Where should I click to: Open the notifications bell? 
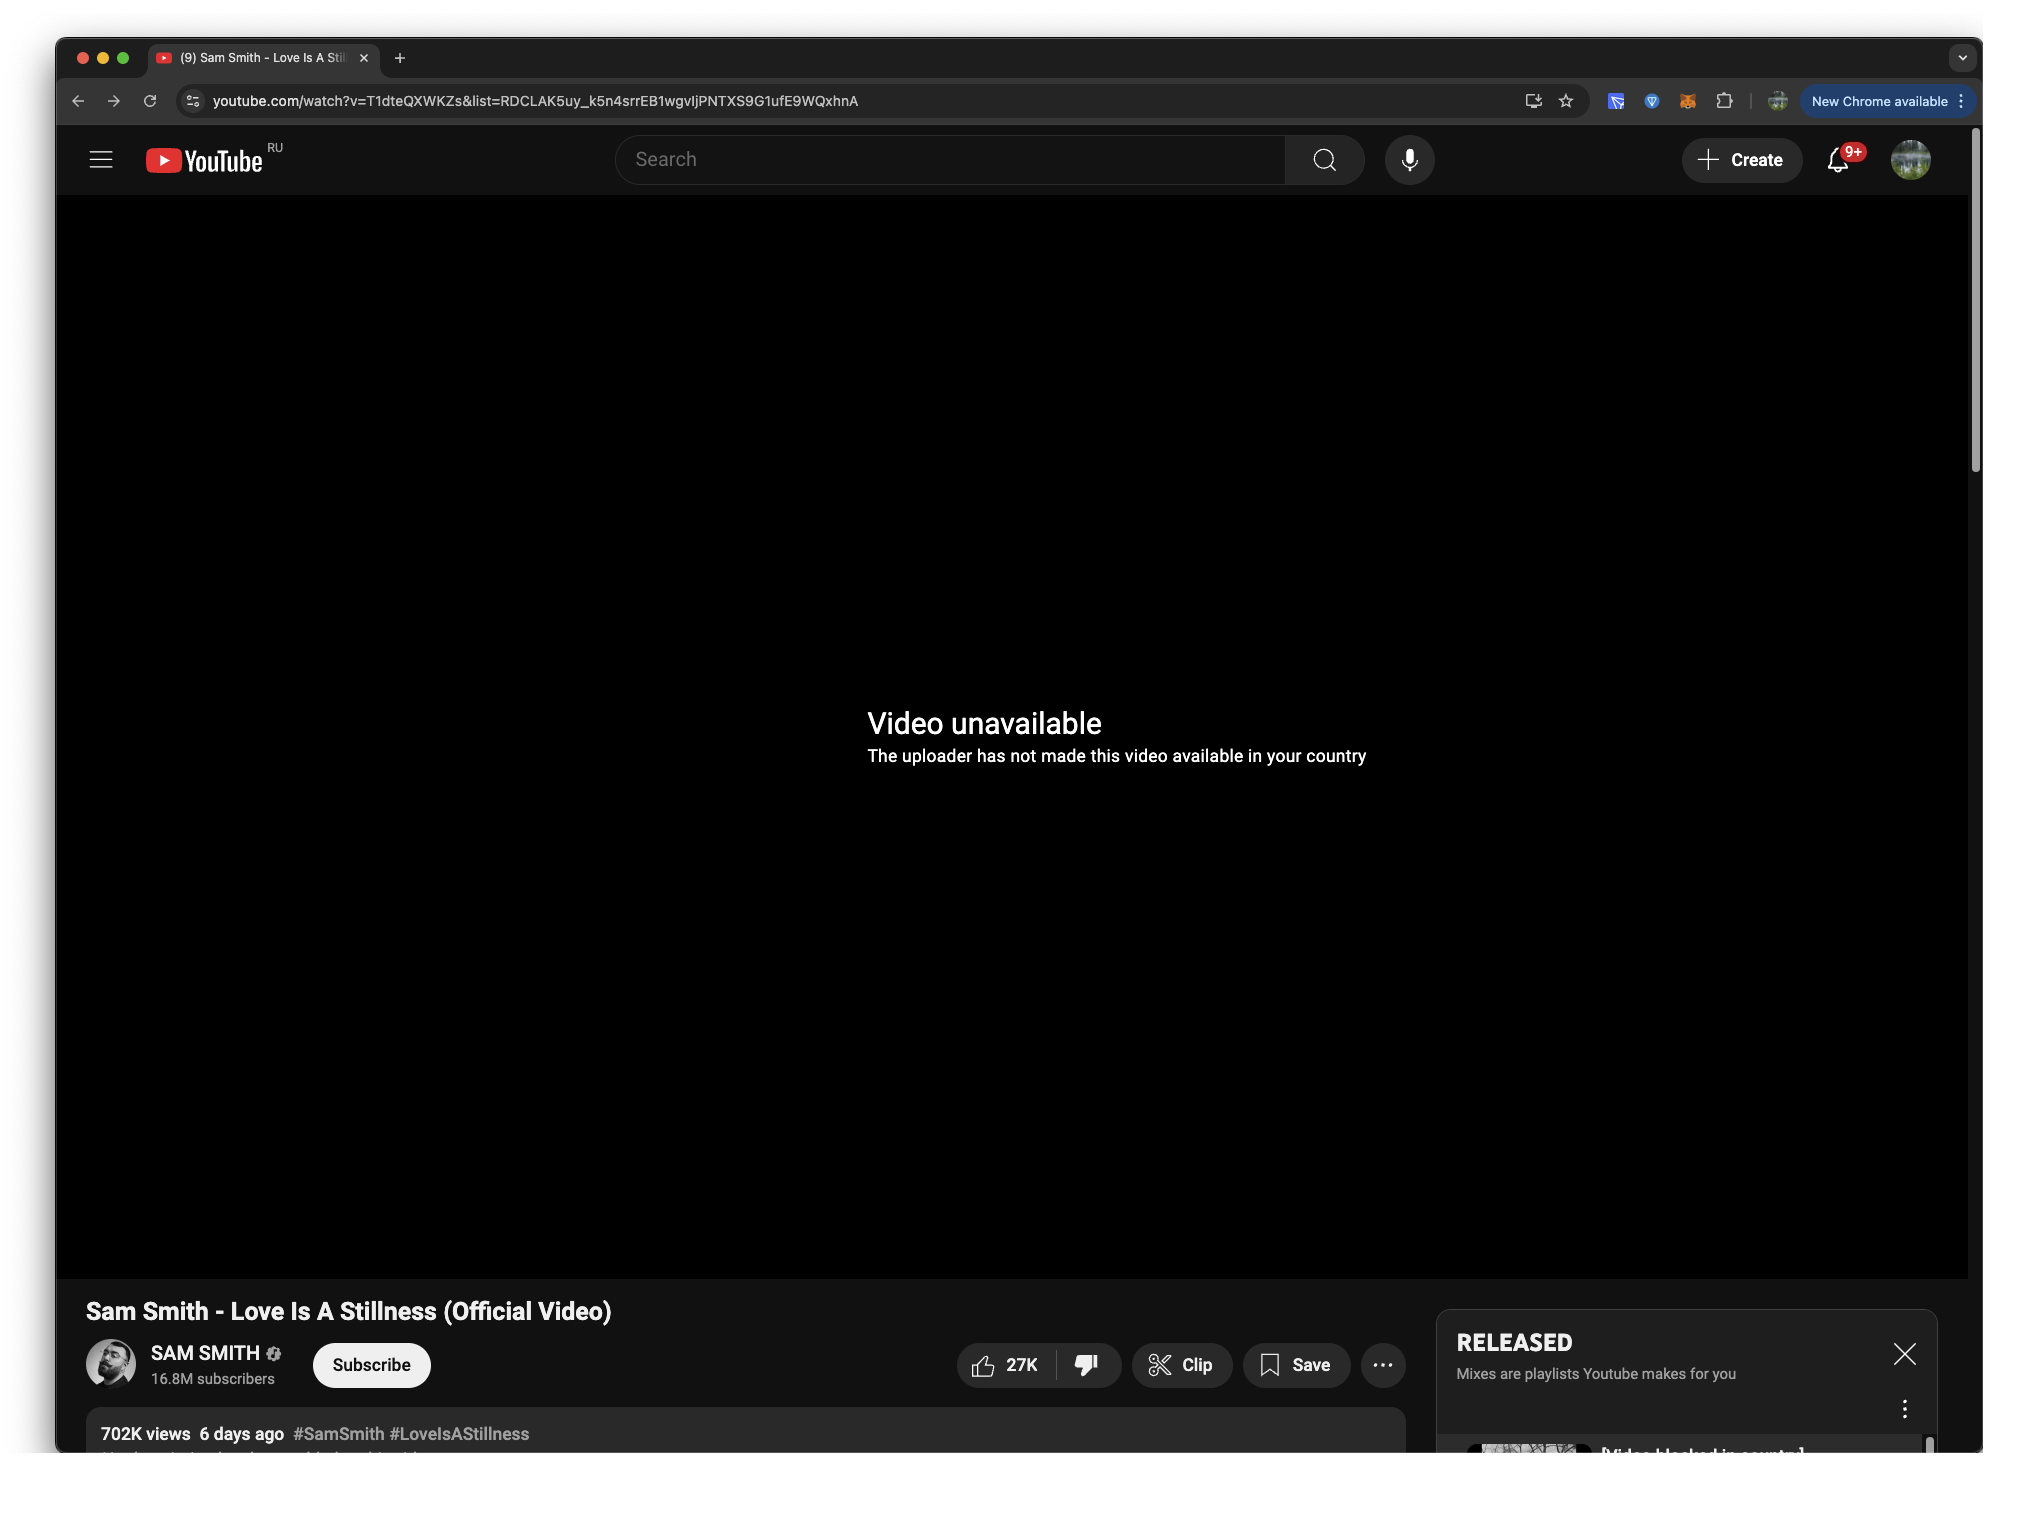pos(1837,160)
